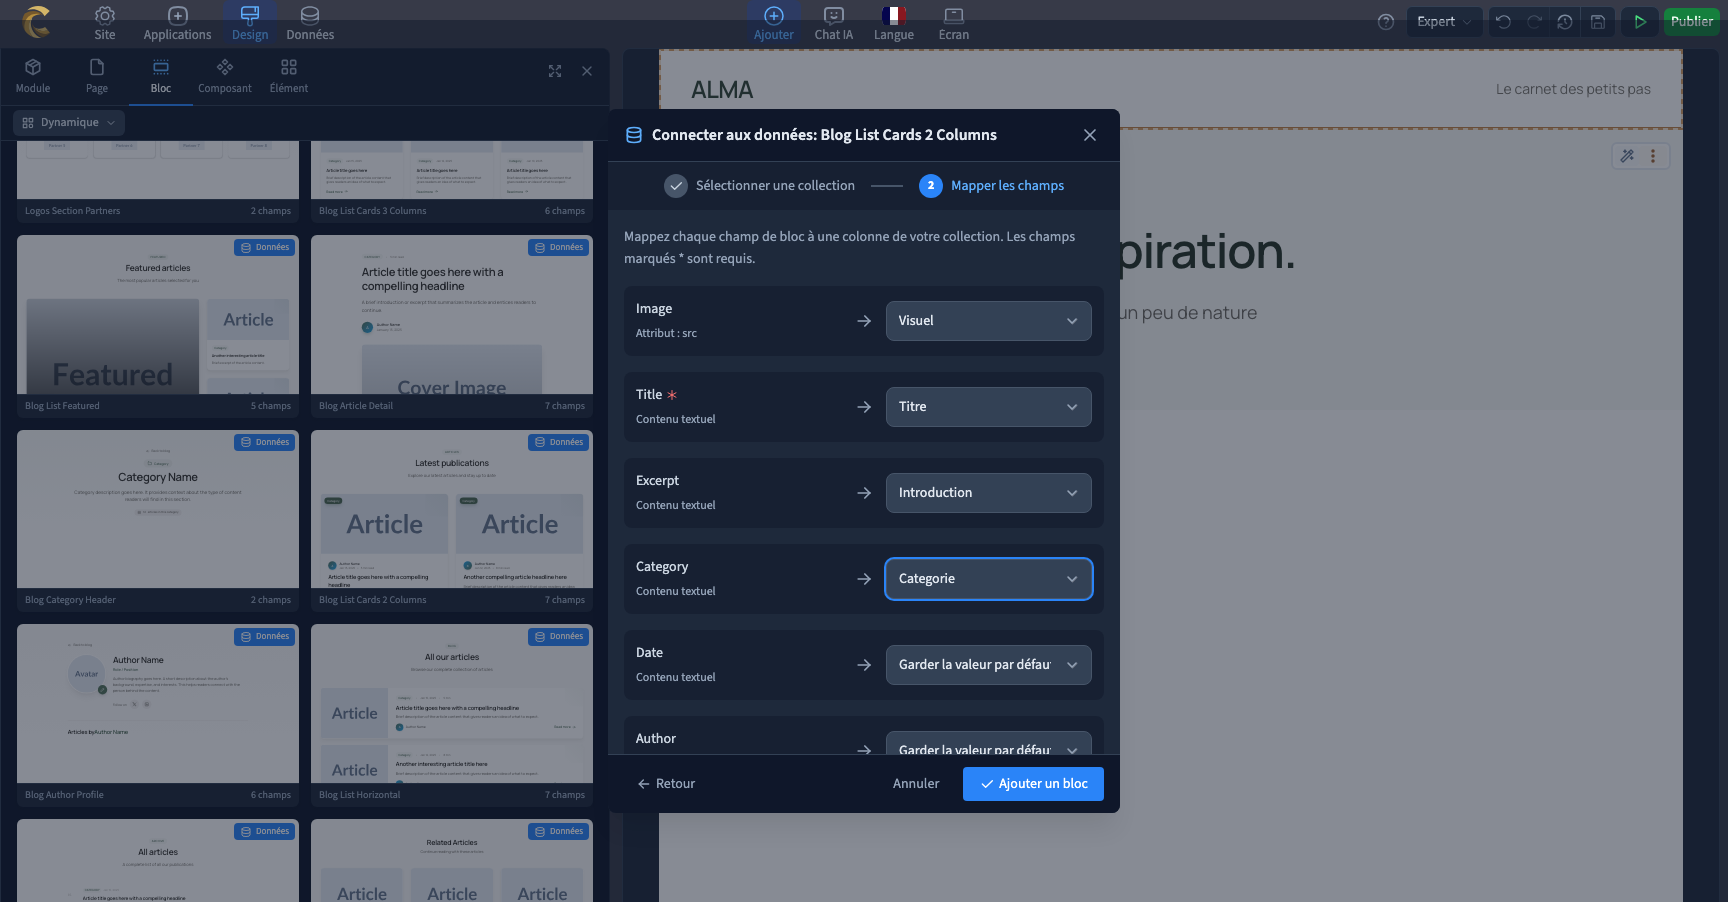Open the Données database icon

pyautogui.click(x=310, y=16)
